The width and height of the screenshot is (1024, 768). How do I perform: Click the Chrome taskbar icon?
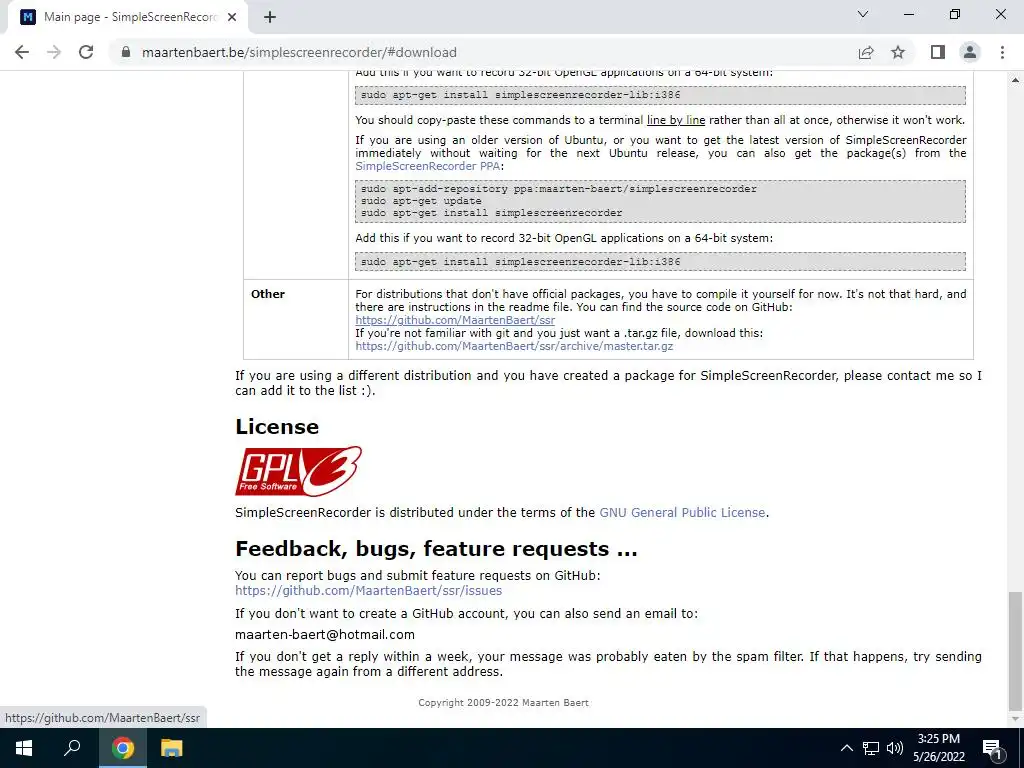(123, 748)
